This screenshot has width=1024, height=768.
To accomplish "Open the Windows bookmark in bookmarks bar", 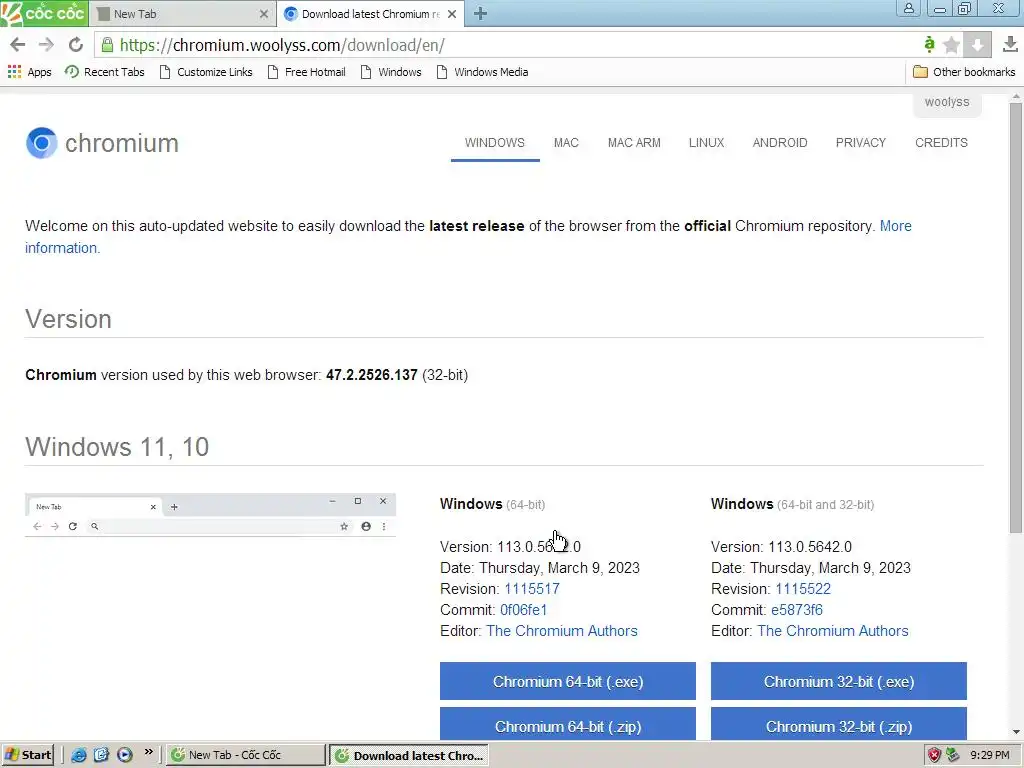I will (x=391, y=72).
